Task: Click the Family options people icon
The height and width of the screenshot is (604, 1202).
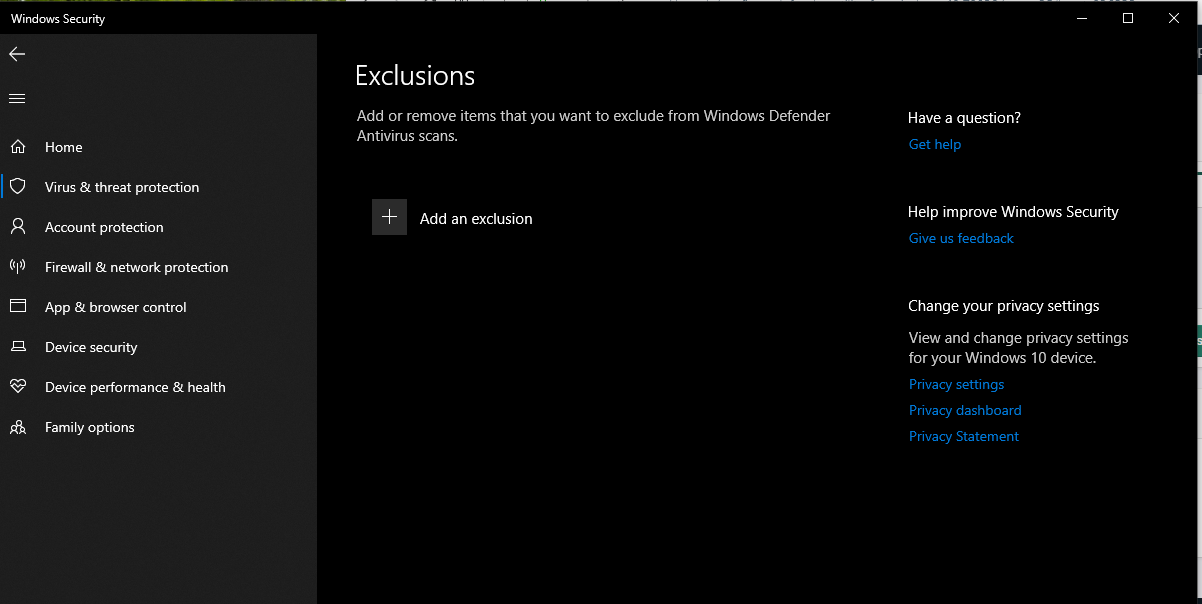Action: [x=17, y=427]
